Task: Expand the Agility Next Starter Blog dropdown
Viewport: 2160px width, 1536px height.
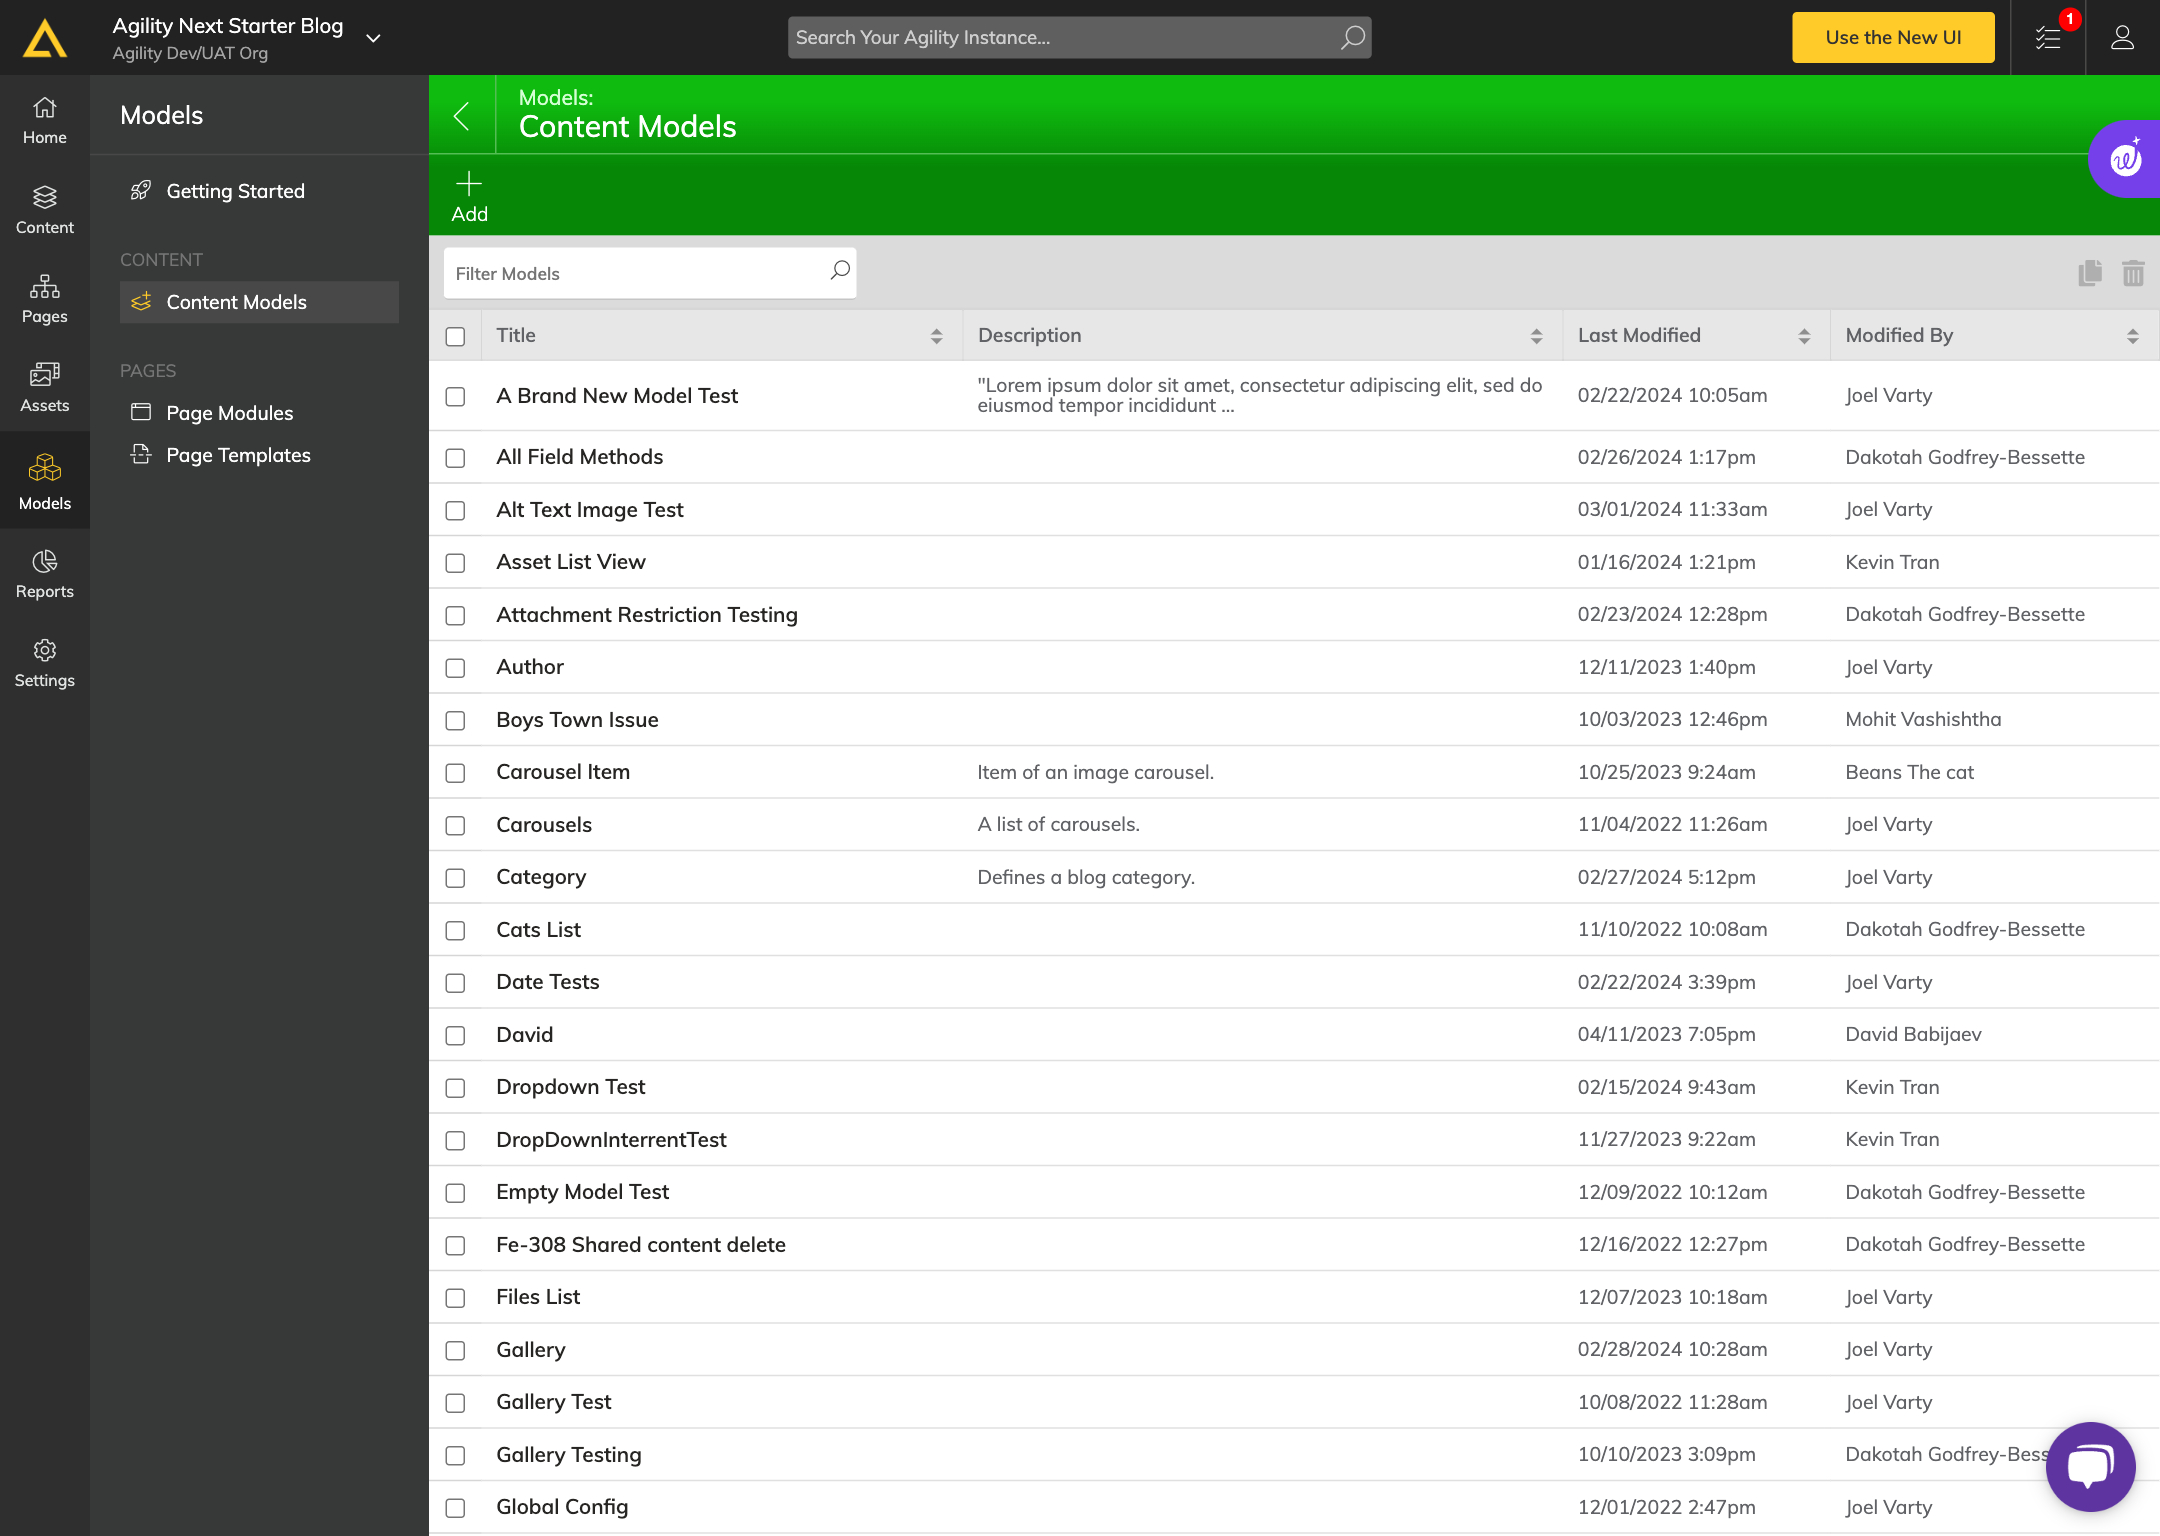Action: [x=373, y=38]
